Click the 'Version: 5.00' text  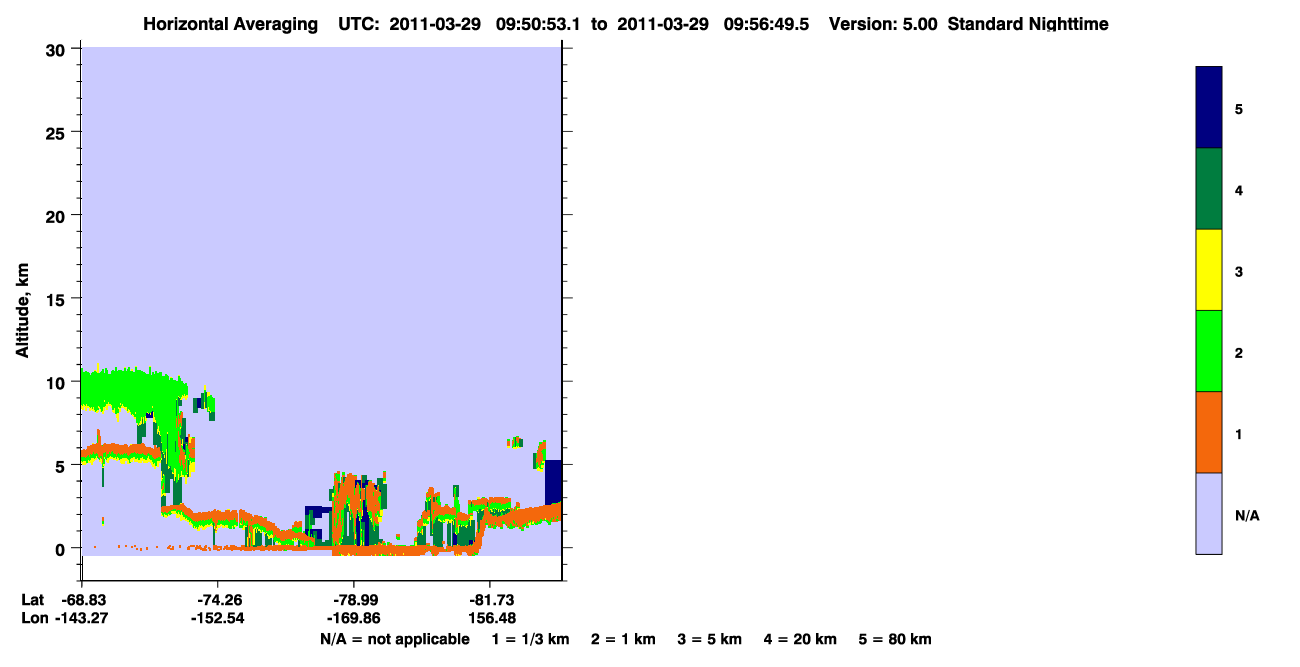pyautogui.click(x=883, y=24)
